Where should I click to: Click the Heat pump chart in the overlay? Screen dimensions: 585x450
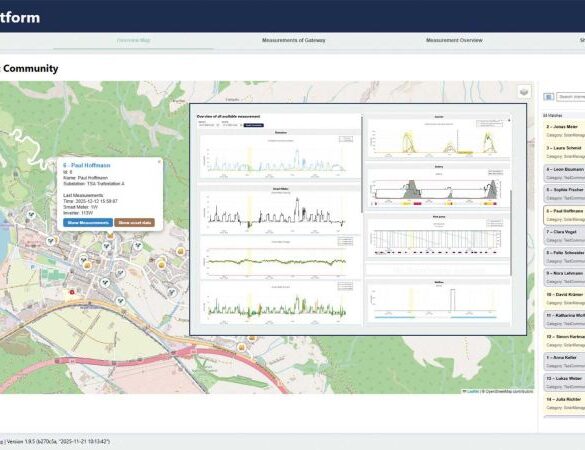pyautogui.click(x=438, y=238)
